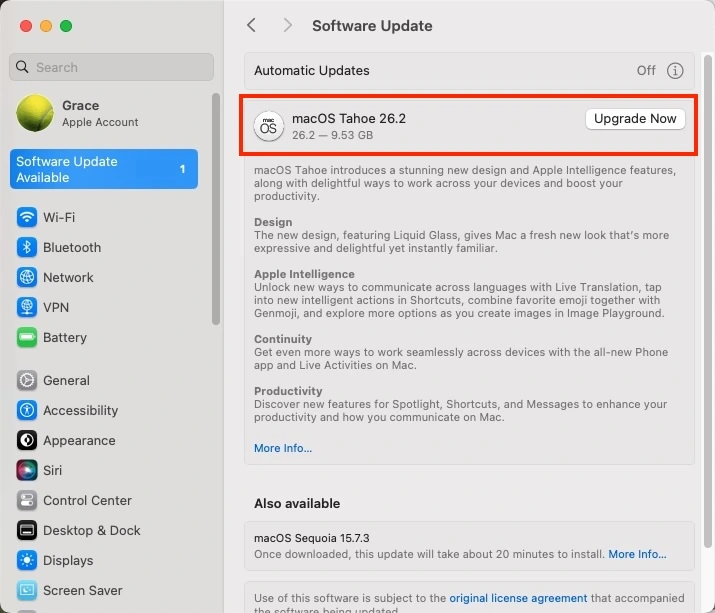This screenshot has width=715, height=613.
Task: Select the Wi-Fi label in sidebar
Action: (x=59, y=217)
